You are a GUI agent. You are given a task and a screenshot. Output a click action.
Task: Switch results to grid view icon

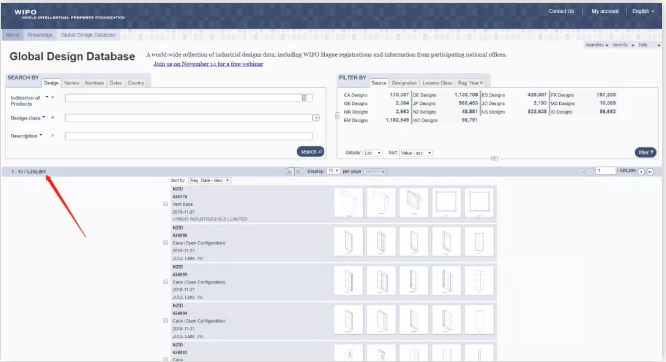(298, 171)
